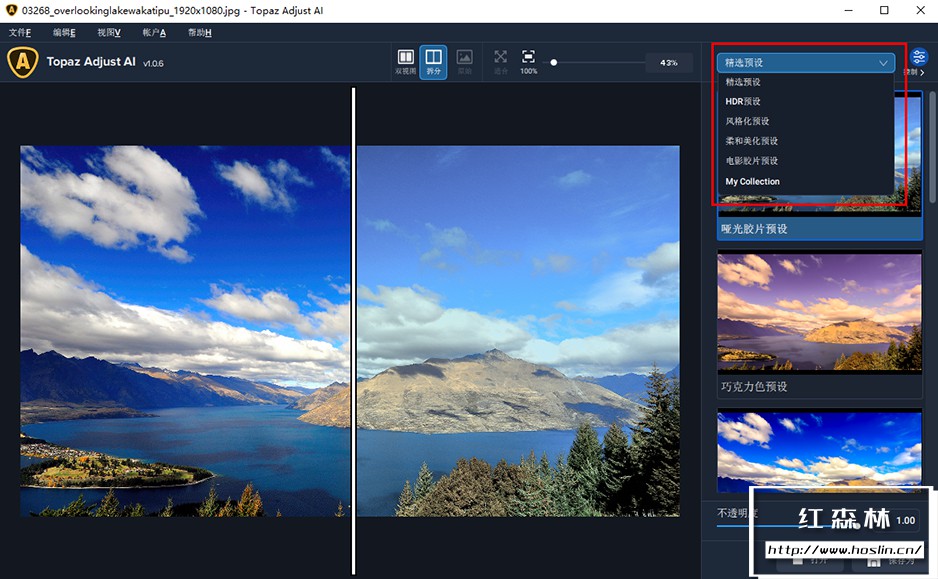
Task: Minimize the Topaz Adjust AI window
Action: coord(848,10)
